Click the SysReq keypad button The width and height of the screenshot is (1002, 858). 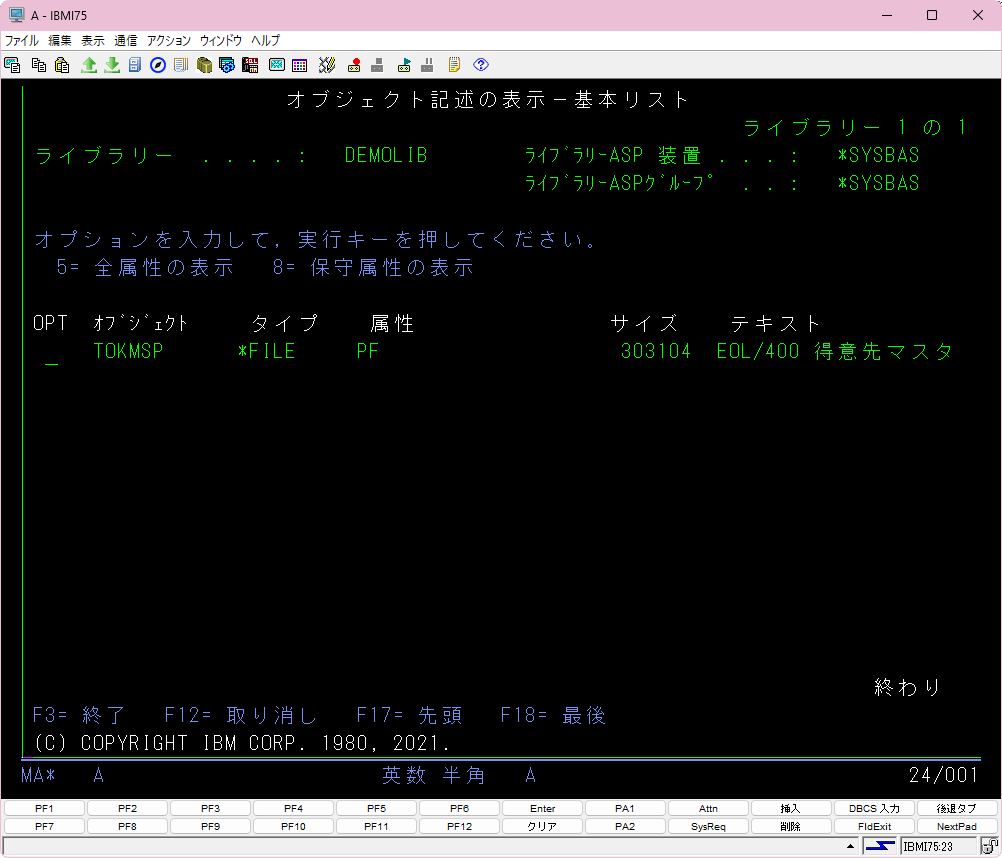click(x=708, y=826)
